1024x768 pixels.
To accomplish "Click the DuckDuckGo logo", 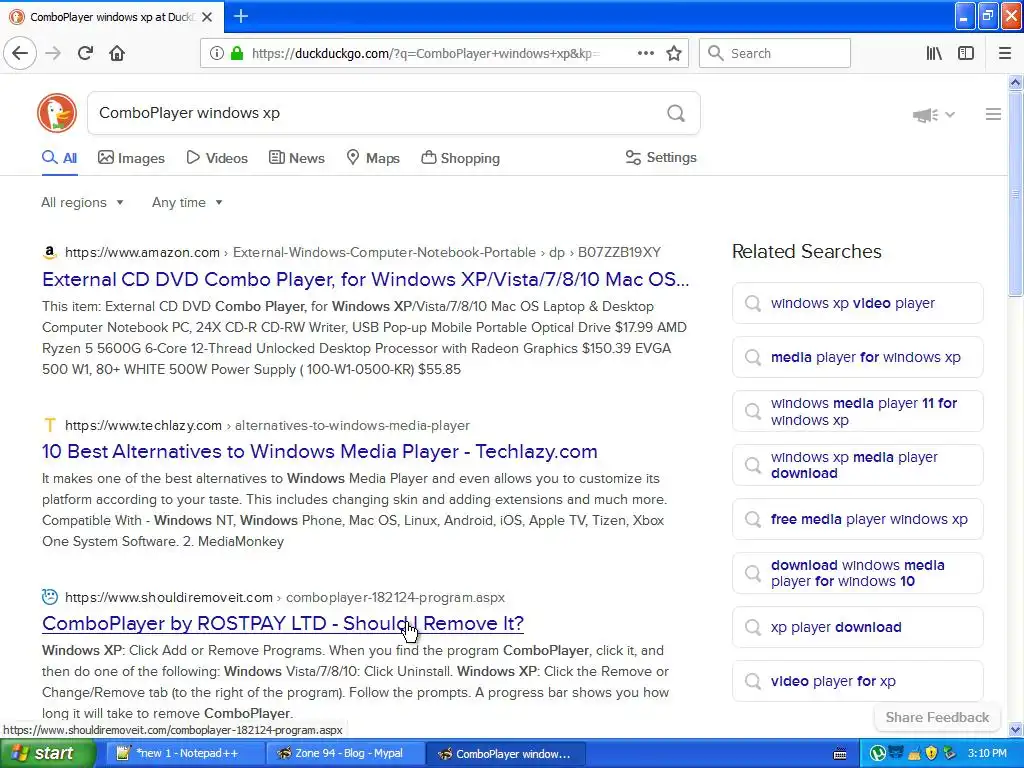I will point(57,113).
